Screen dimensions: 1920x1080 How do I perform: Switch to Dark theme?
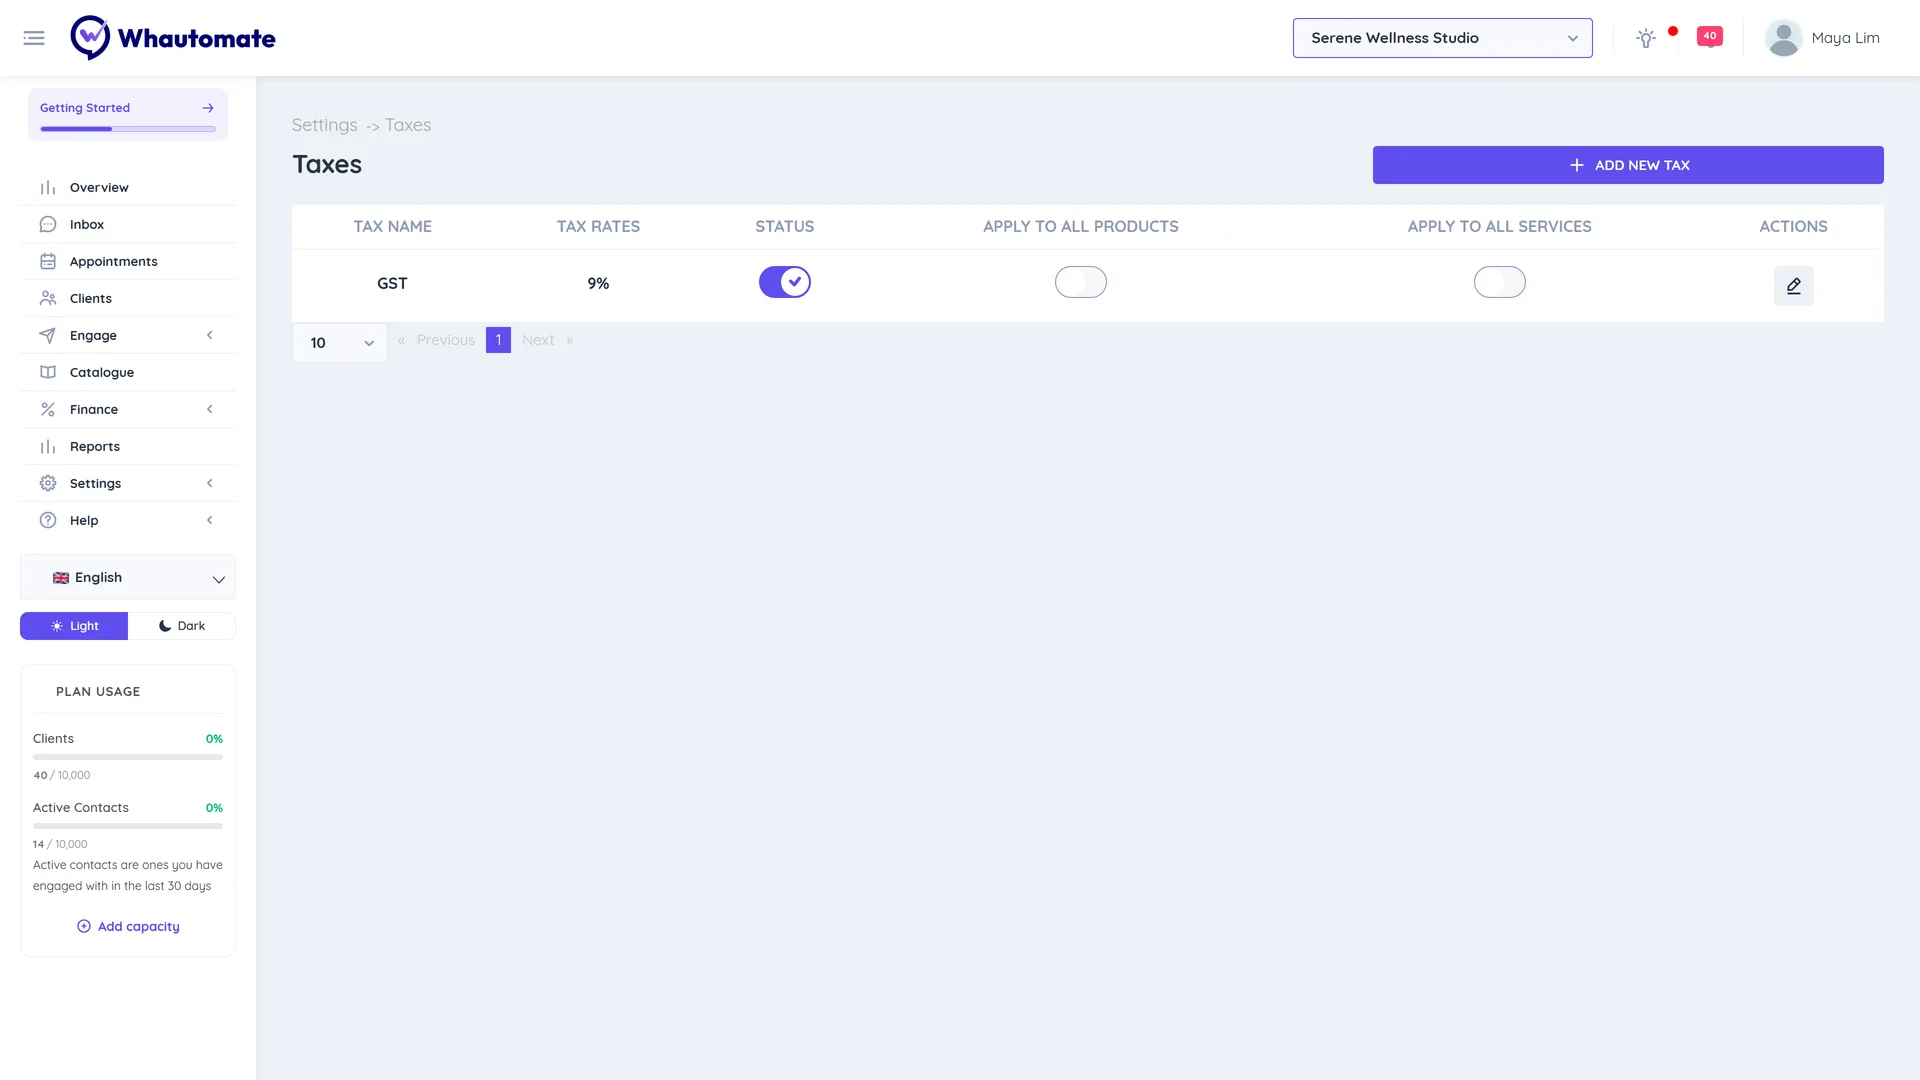click(182, 626)
